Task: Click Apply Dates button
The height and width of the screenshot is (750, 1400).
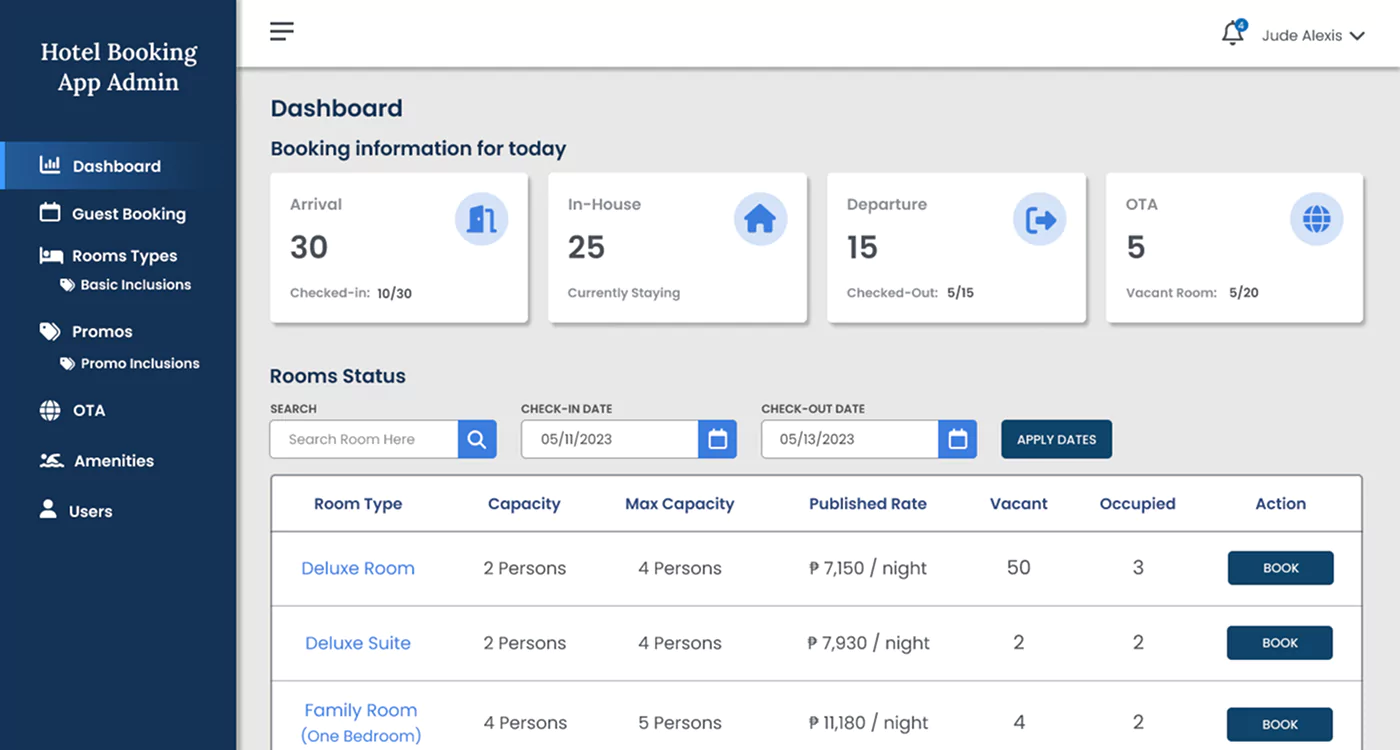Action: coord(1056,439)
